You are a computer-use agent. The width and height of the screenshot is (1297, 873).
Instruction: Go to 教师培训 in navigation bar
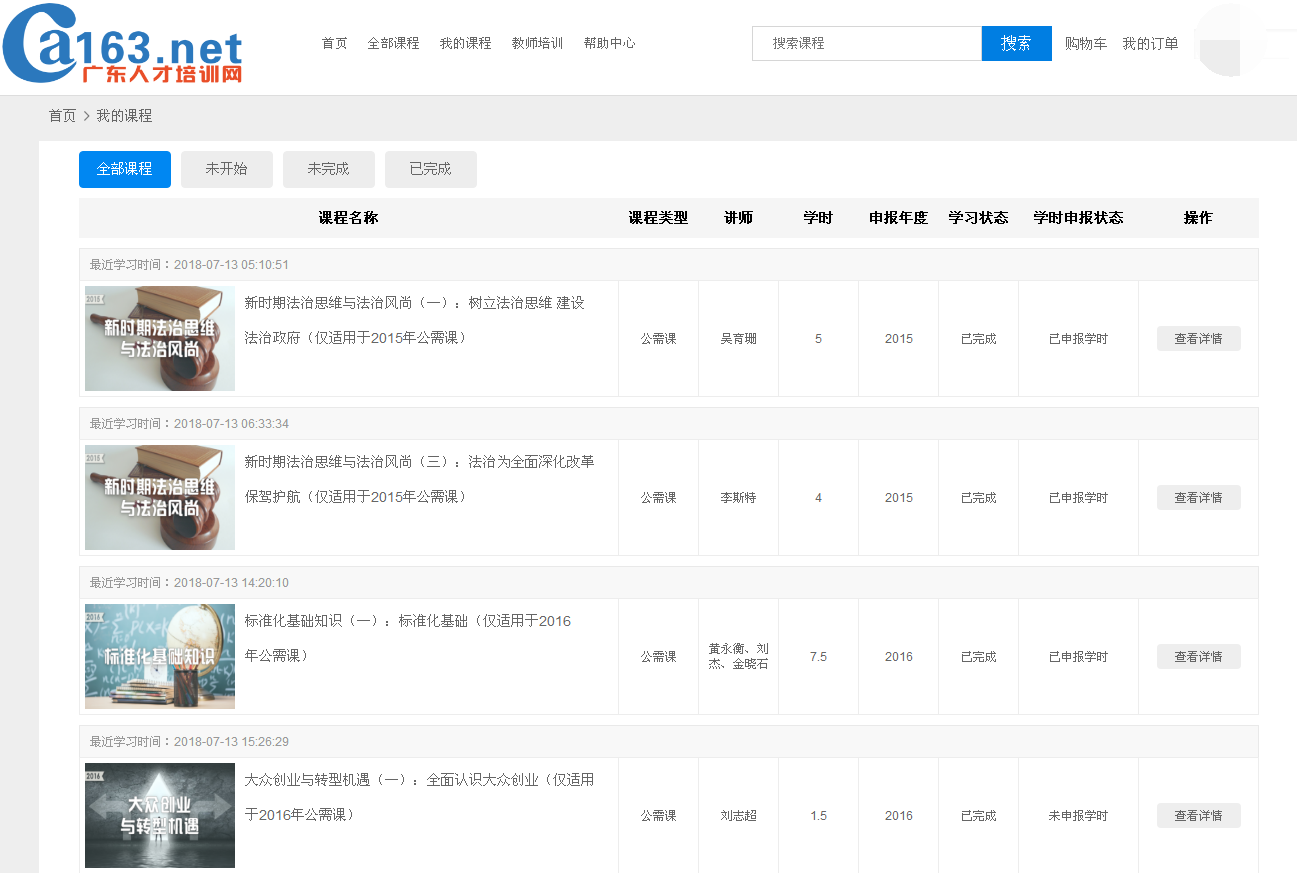click(537, 43)
